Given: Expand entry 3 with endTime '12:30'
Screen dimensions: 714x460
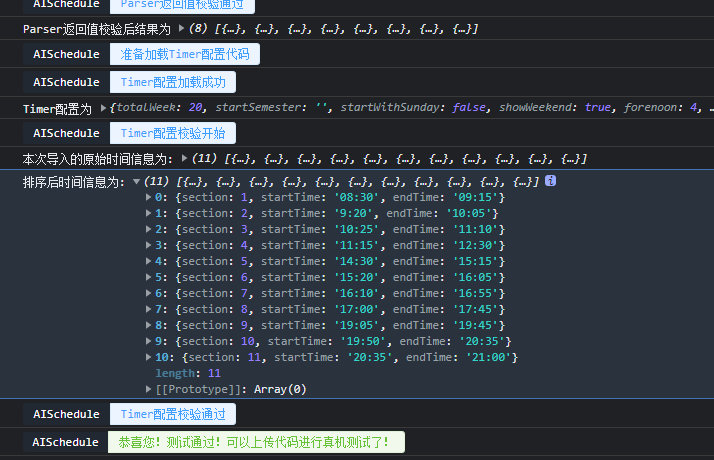Looking at the screenshot, I should [149, 246].
